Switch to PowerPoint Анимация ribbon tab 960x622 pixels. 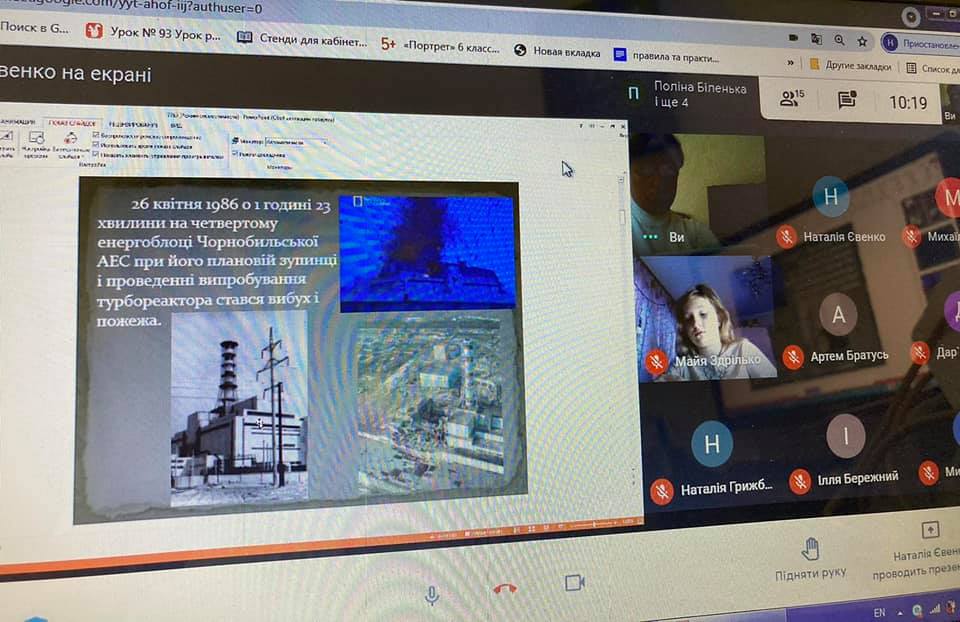[x=17, y=122]
